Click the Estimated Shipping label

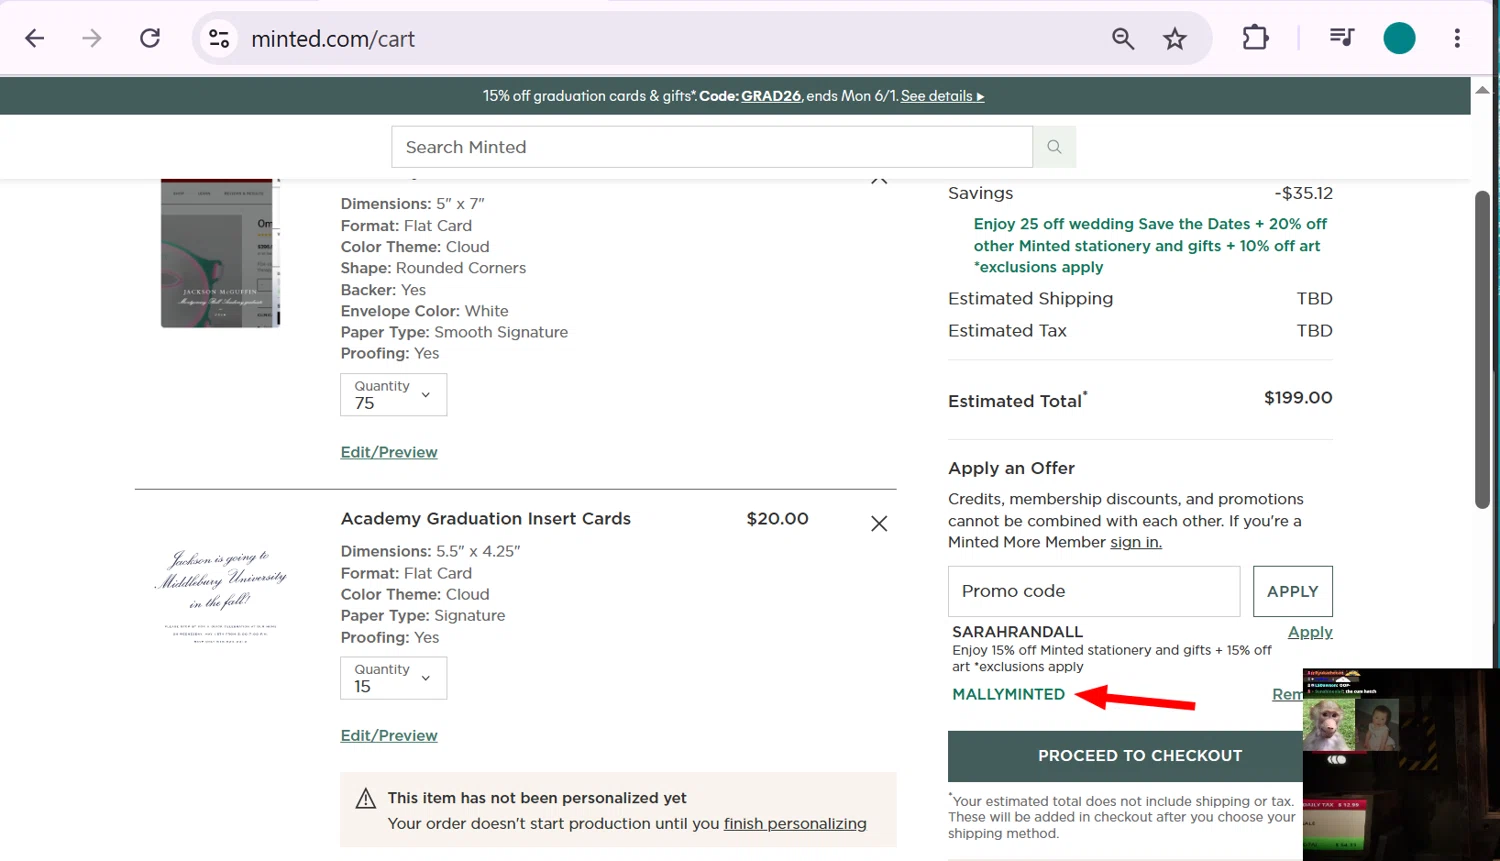[x=1030, y=298]
